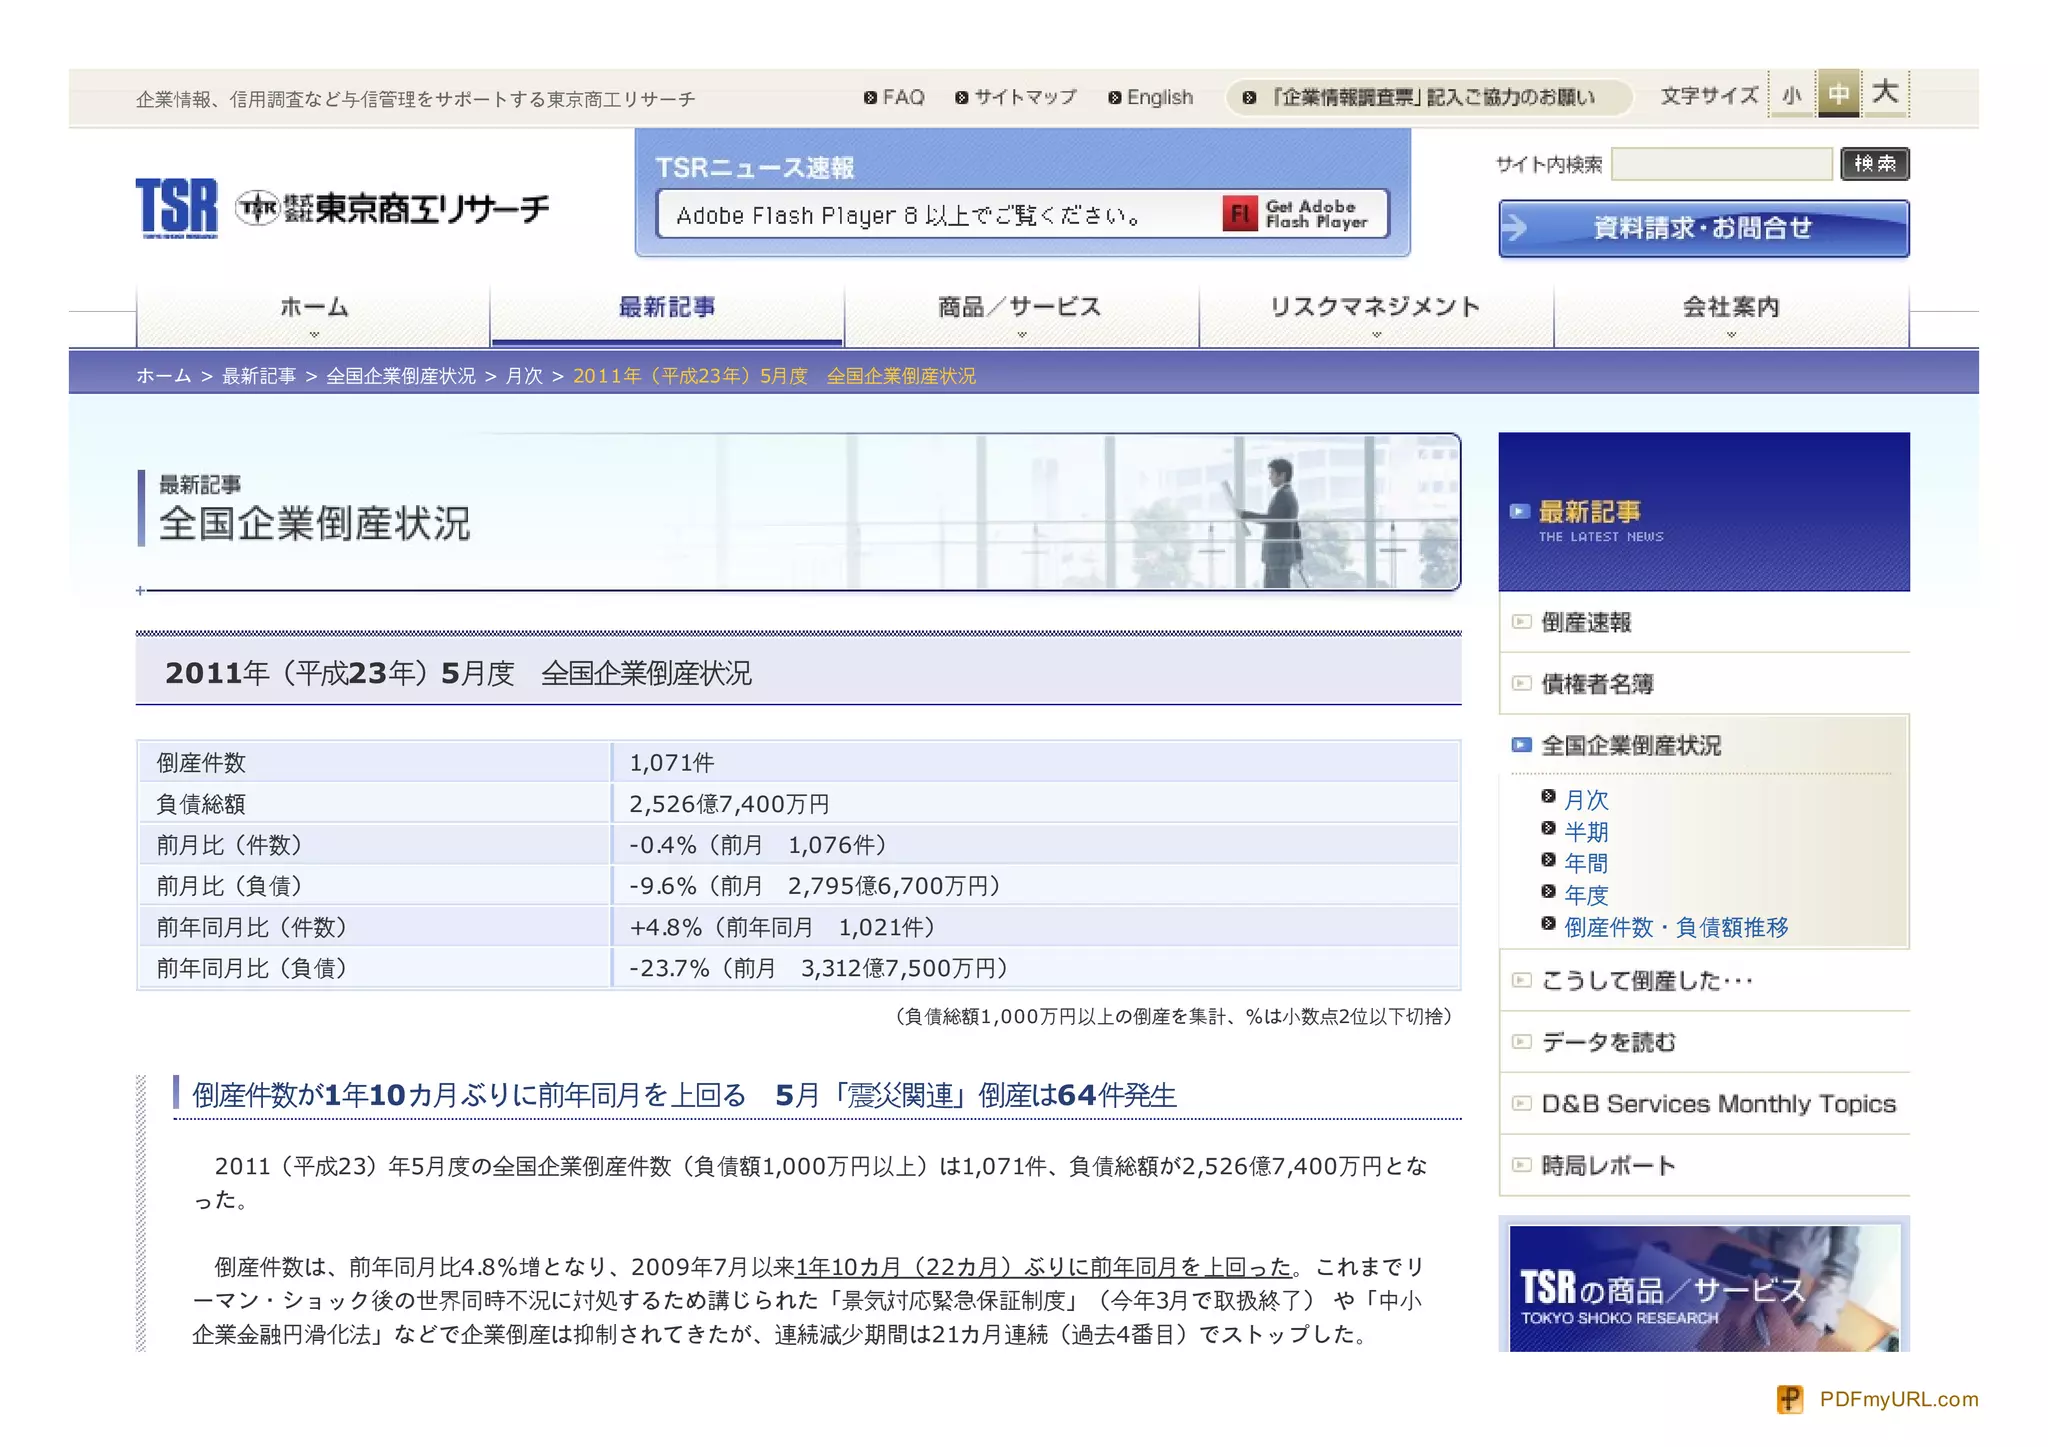Set text size to 大 (large)
2048x1447 pixels.
[x=1885, y=93]
